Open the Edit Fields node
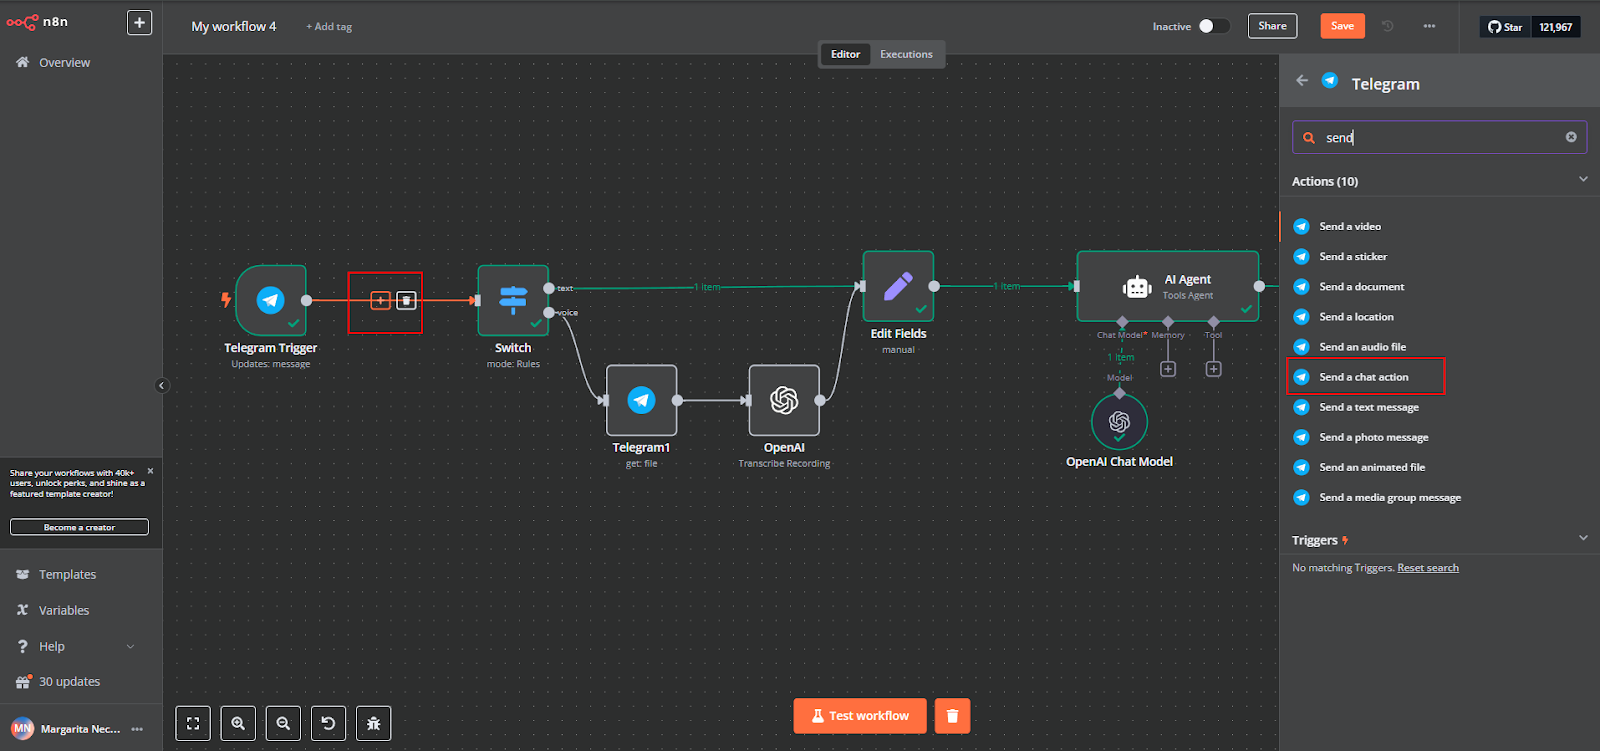 coord(898,286)
